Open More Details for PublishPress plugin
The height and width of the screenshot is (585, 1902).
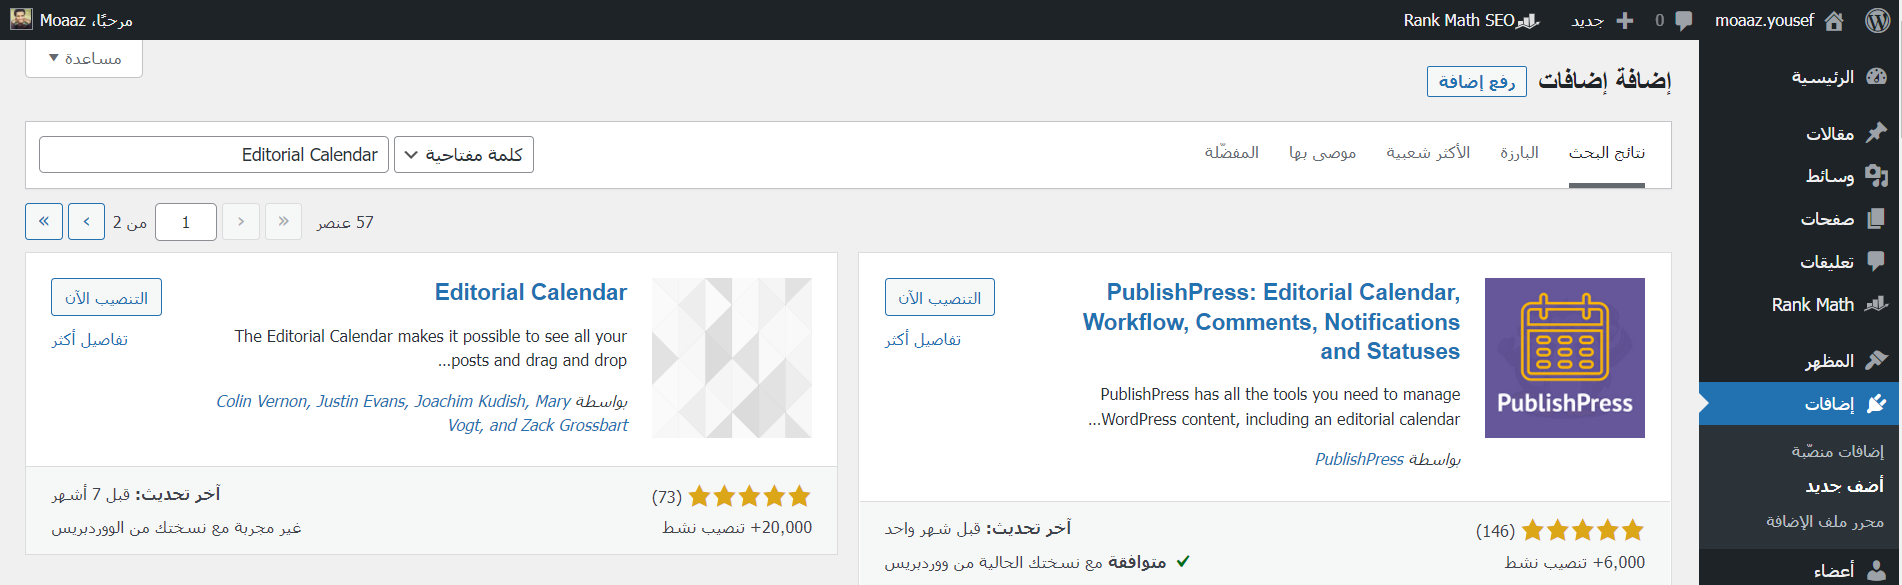point(922,340)
